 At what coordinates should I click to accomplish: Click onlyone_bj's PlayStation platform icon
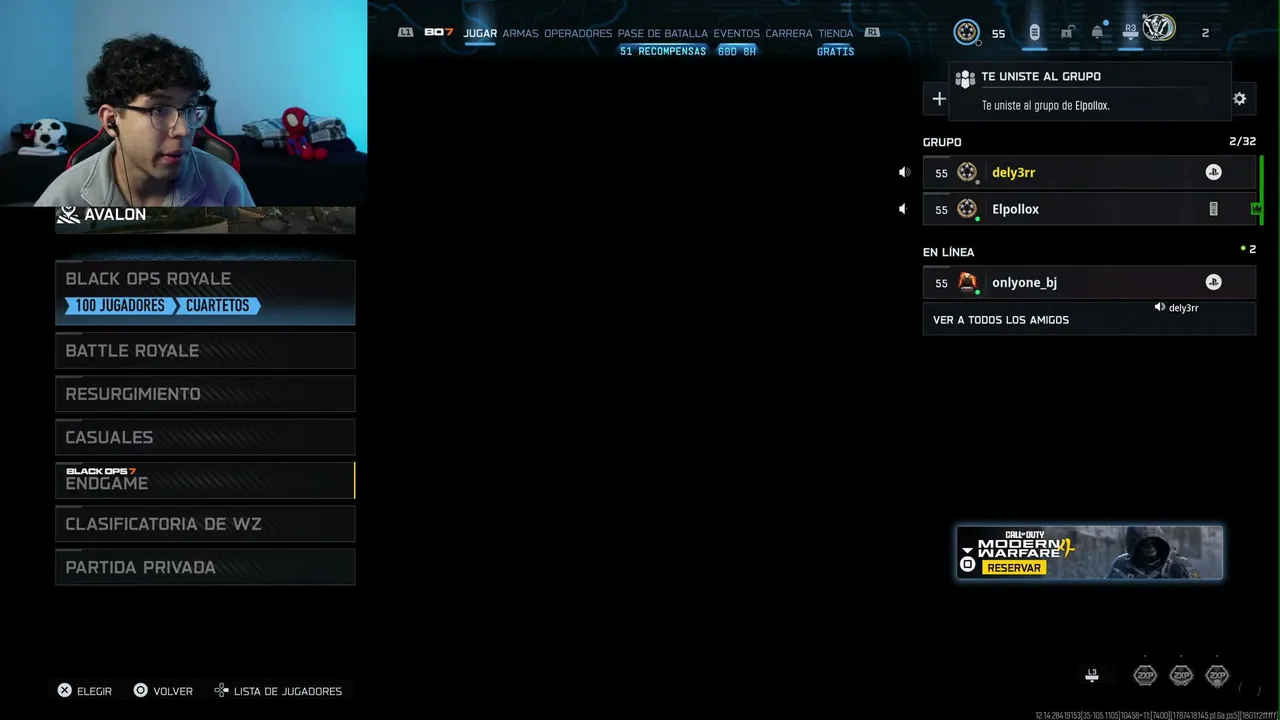tap(1213, 282)
